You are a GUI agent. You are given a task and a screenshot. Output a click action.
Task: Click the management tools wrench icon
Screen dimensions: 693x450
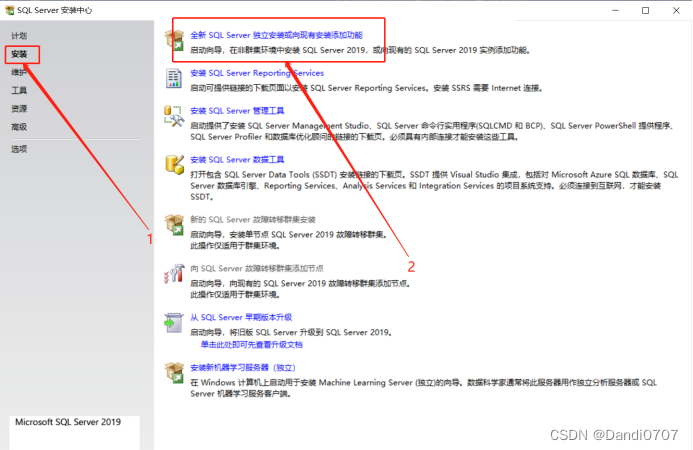174,116
